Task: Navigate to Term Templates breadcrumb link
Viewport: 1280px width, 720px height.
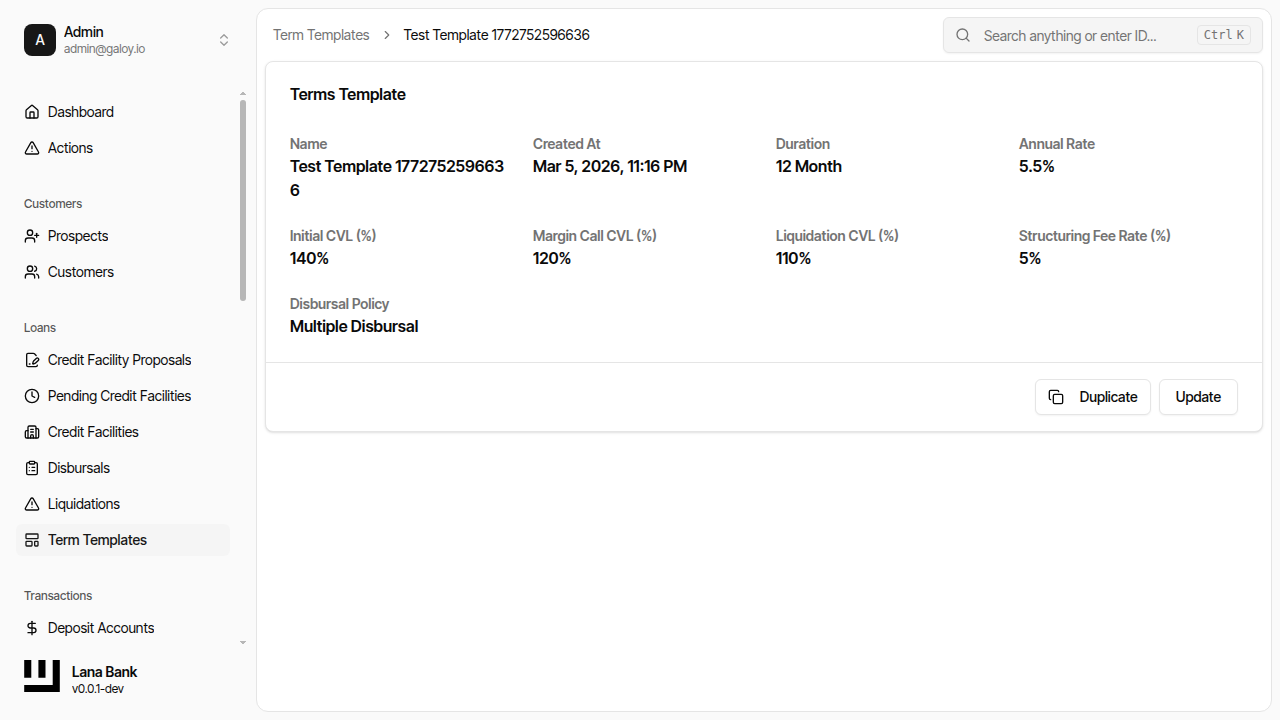Action: pyautogui.click(x=321, y=35)
